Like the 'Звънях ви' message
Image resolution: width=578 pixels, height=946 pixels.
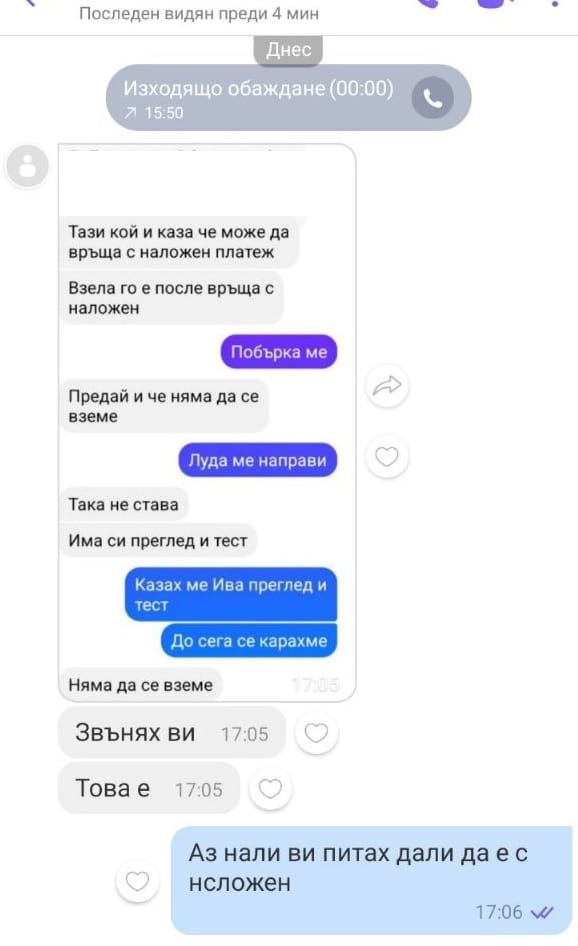[x=316, y=733]
